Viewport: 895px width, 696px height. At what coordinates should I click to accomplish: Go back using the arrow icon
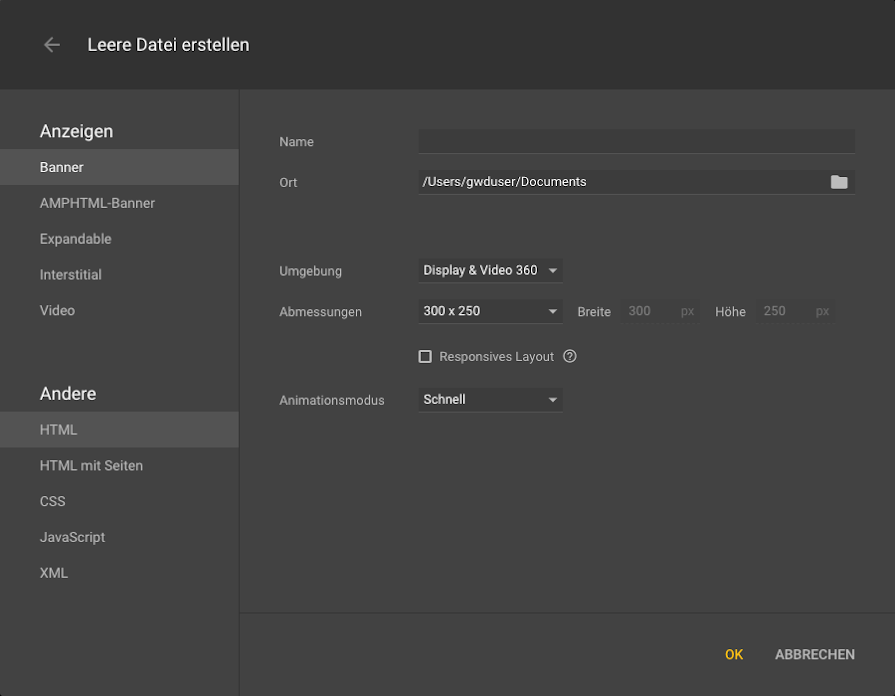tap(52, 45)
